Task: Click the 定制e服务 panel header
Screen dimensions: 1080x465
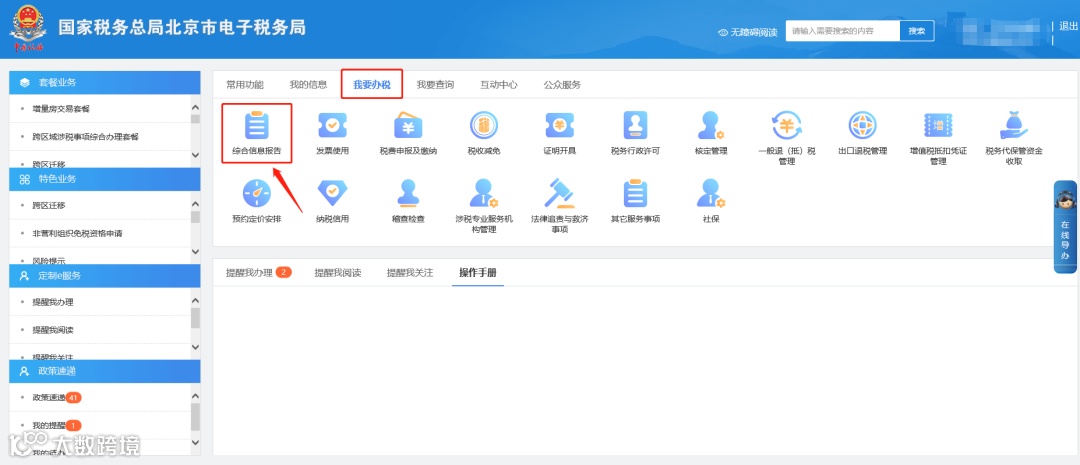Action: point(105,276)
